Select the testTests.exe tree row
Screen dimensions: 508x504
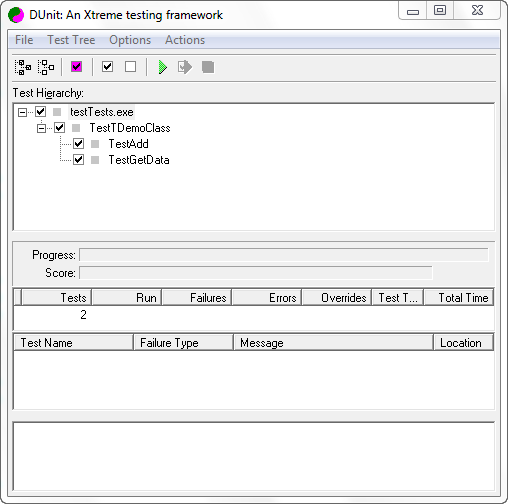pos(102,112)
